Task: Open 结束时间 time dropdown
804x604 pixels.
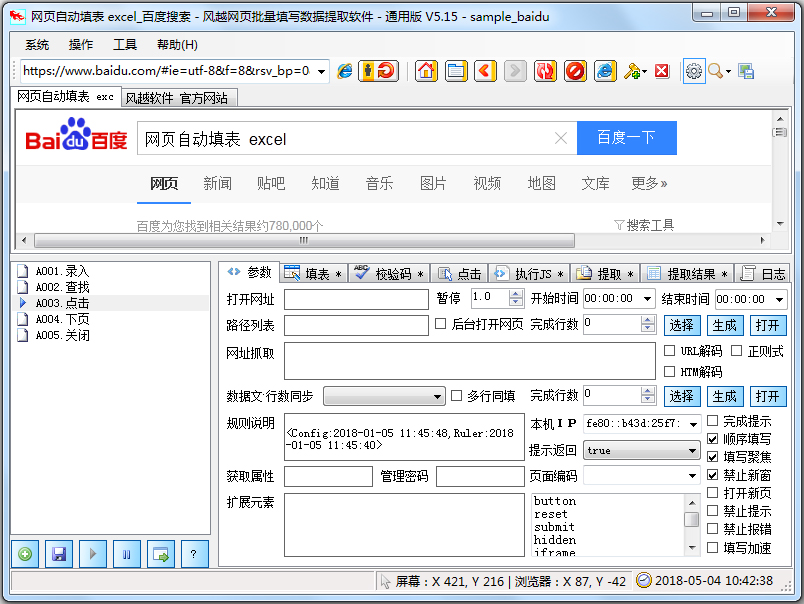Action: tap(779, 298)
